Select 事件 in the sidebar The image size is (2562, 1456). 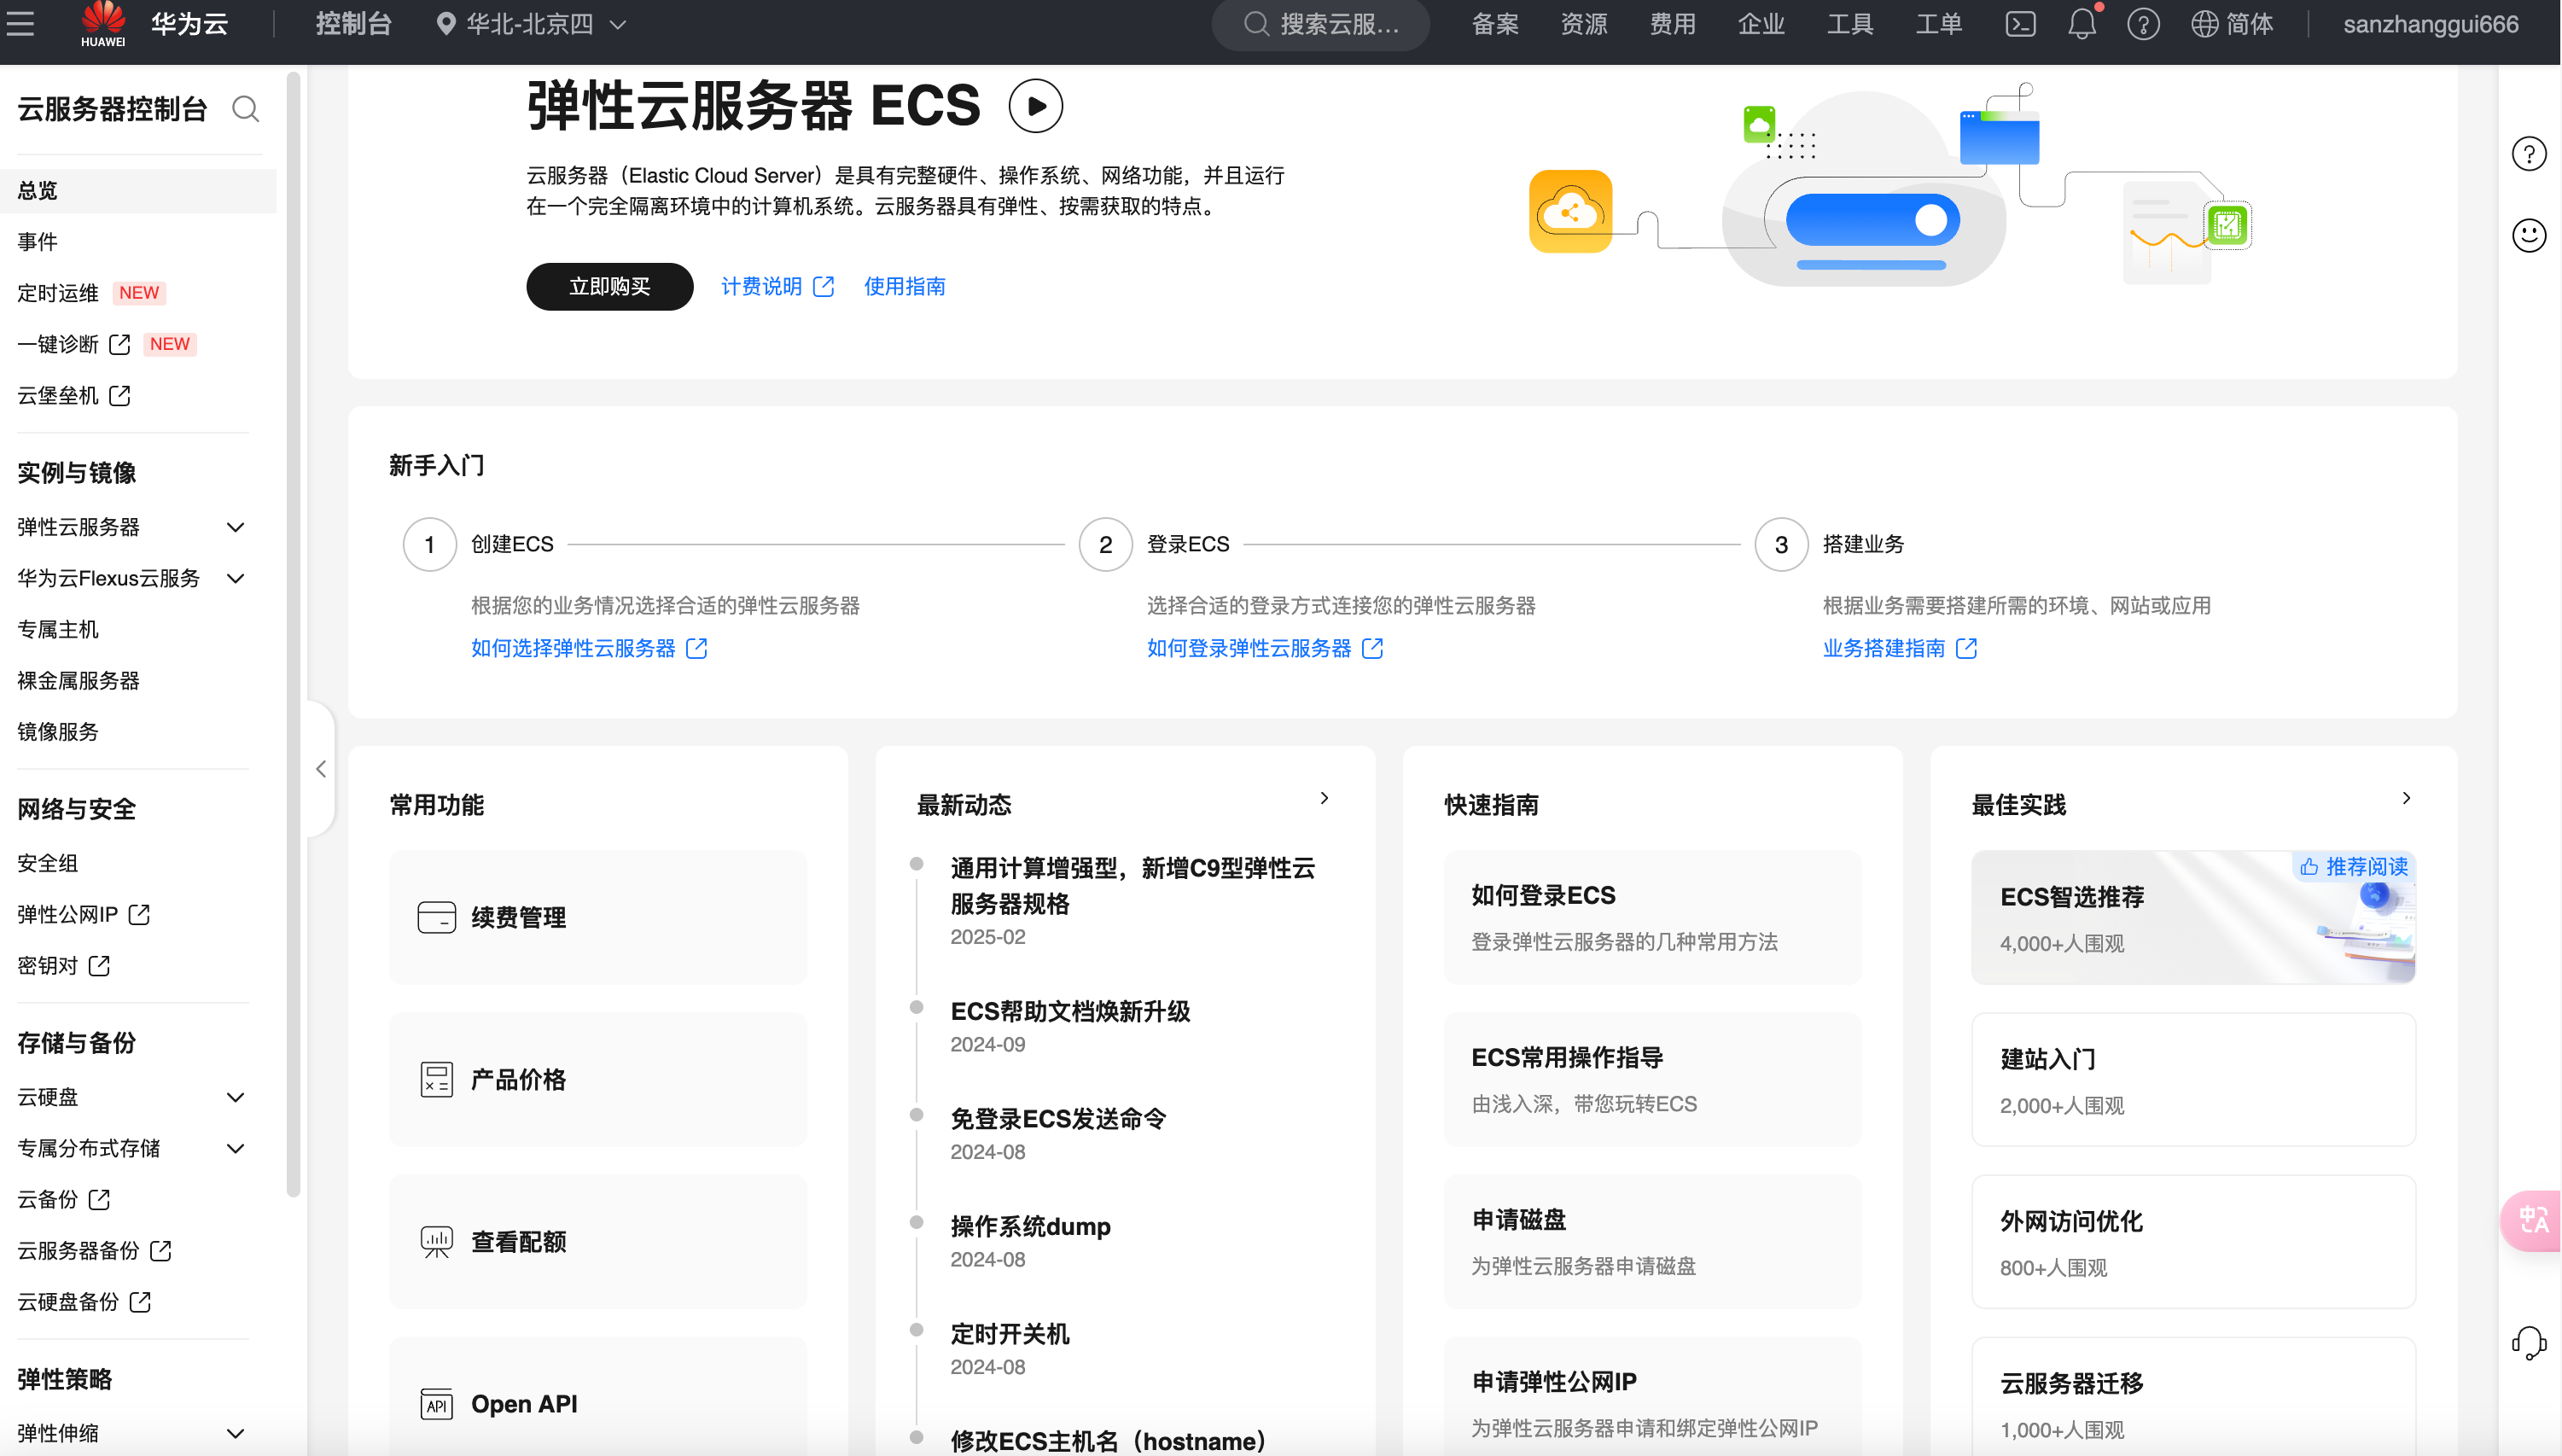point(38,241)
